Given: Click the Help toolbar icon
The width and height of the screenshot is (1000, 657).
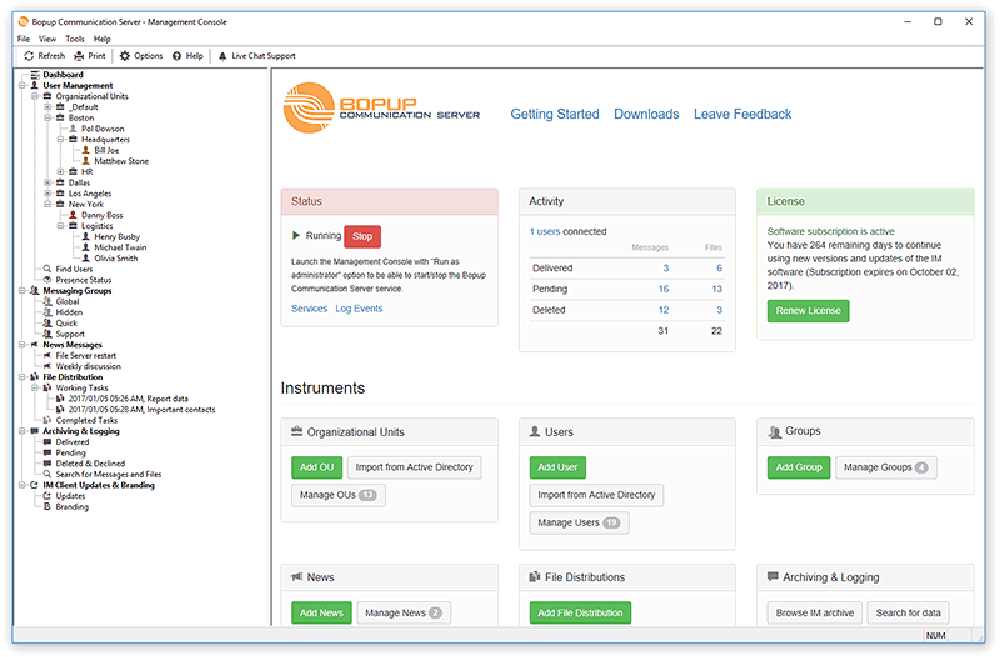Looking at the screenshot, I should click(177, 56).
